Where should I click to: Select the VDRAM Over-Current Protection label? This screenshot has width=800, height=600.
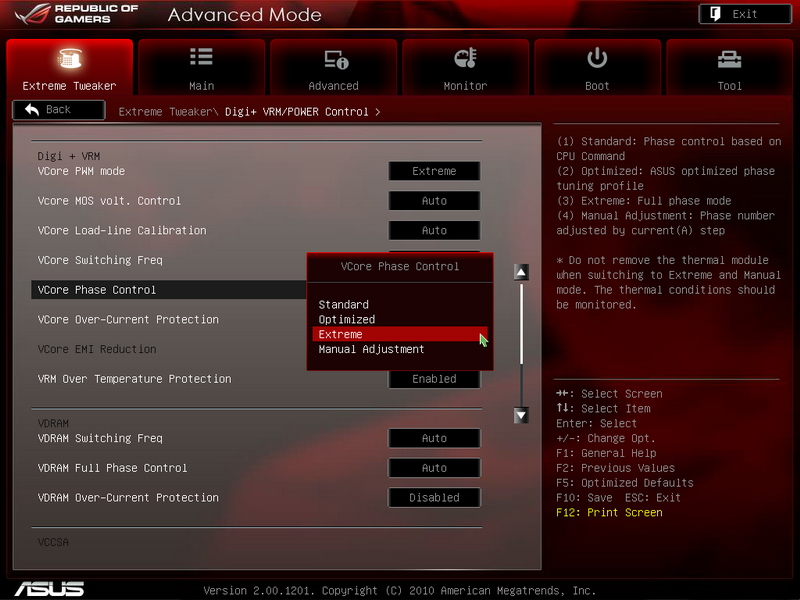coord(128,497)
